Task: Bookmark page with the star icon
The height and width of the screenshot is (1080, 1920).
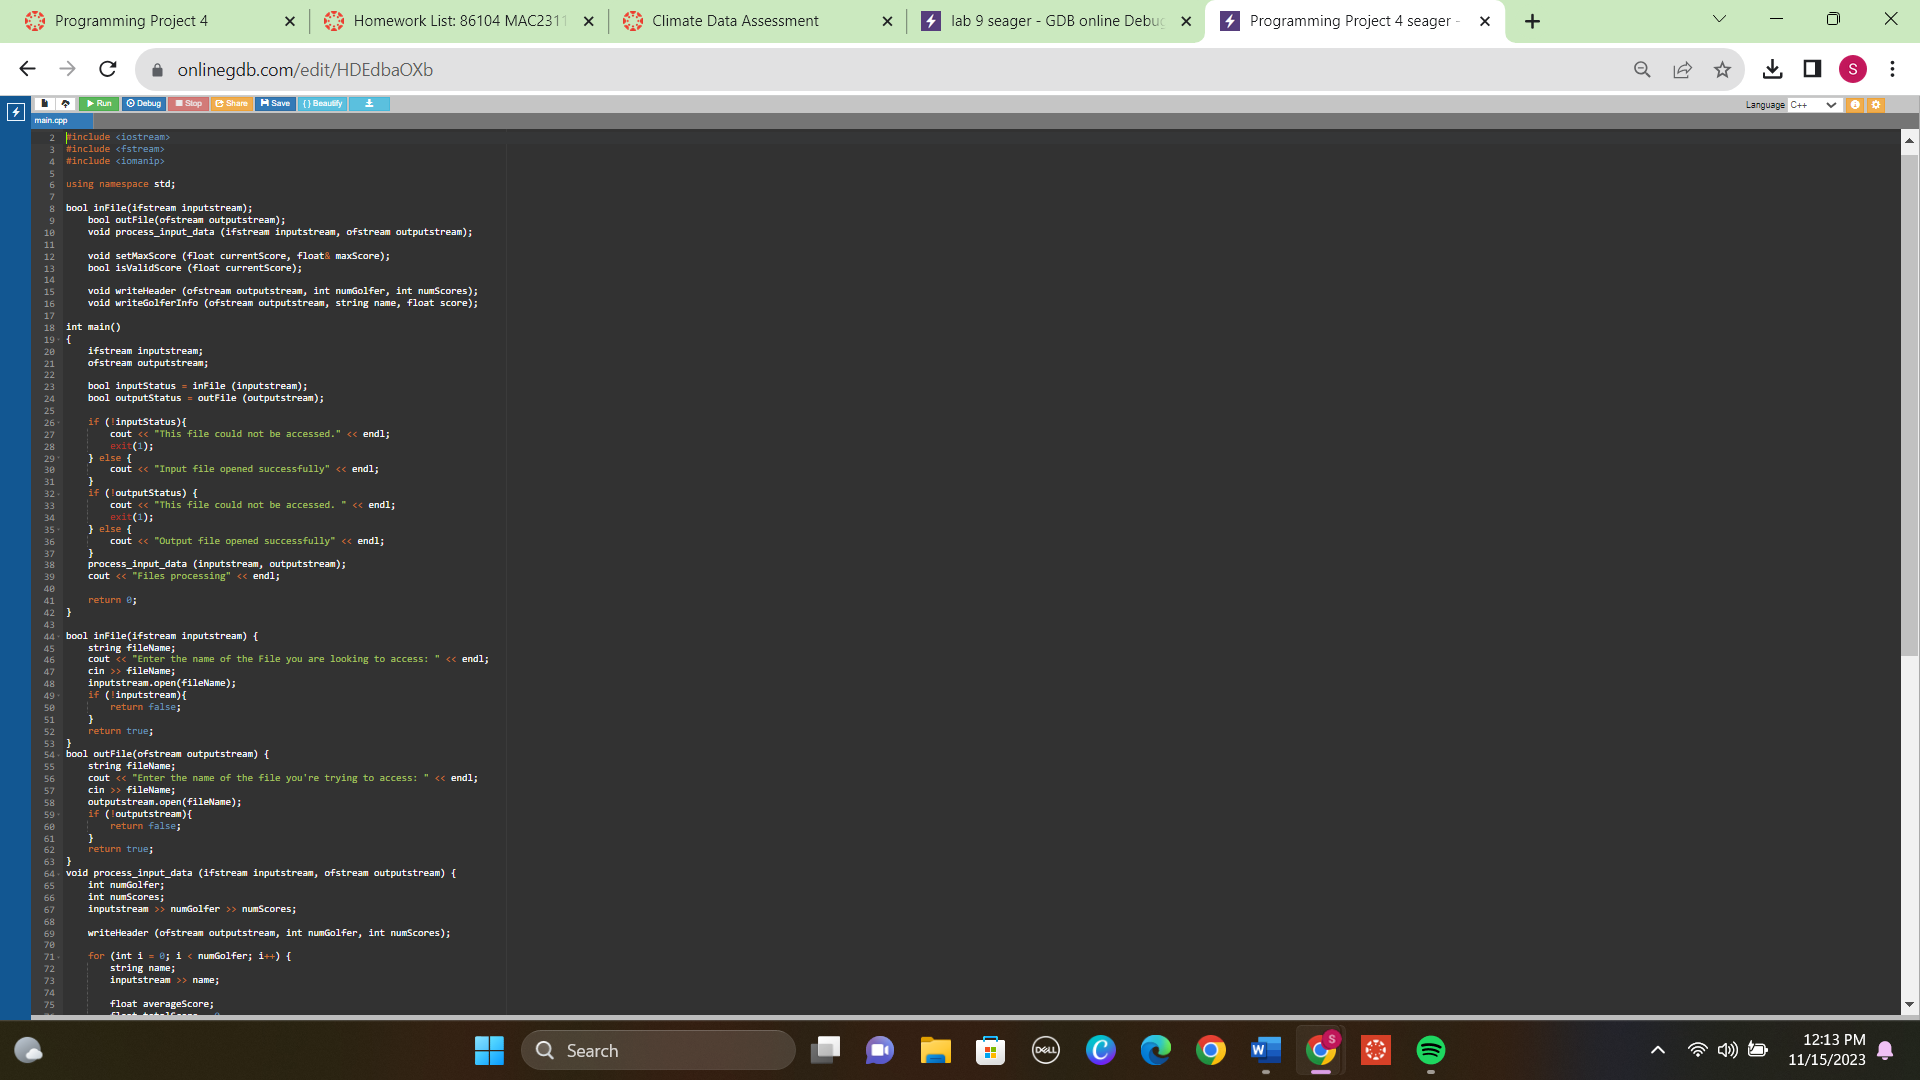Action: coord(1722,70)
